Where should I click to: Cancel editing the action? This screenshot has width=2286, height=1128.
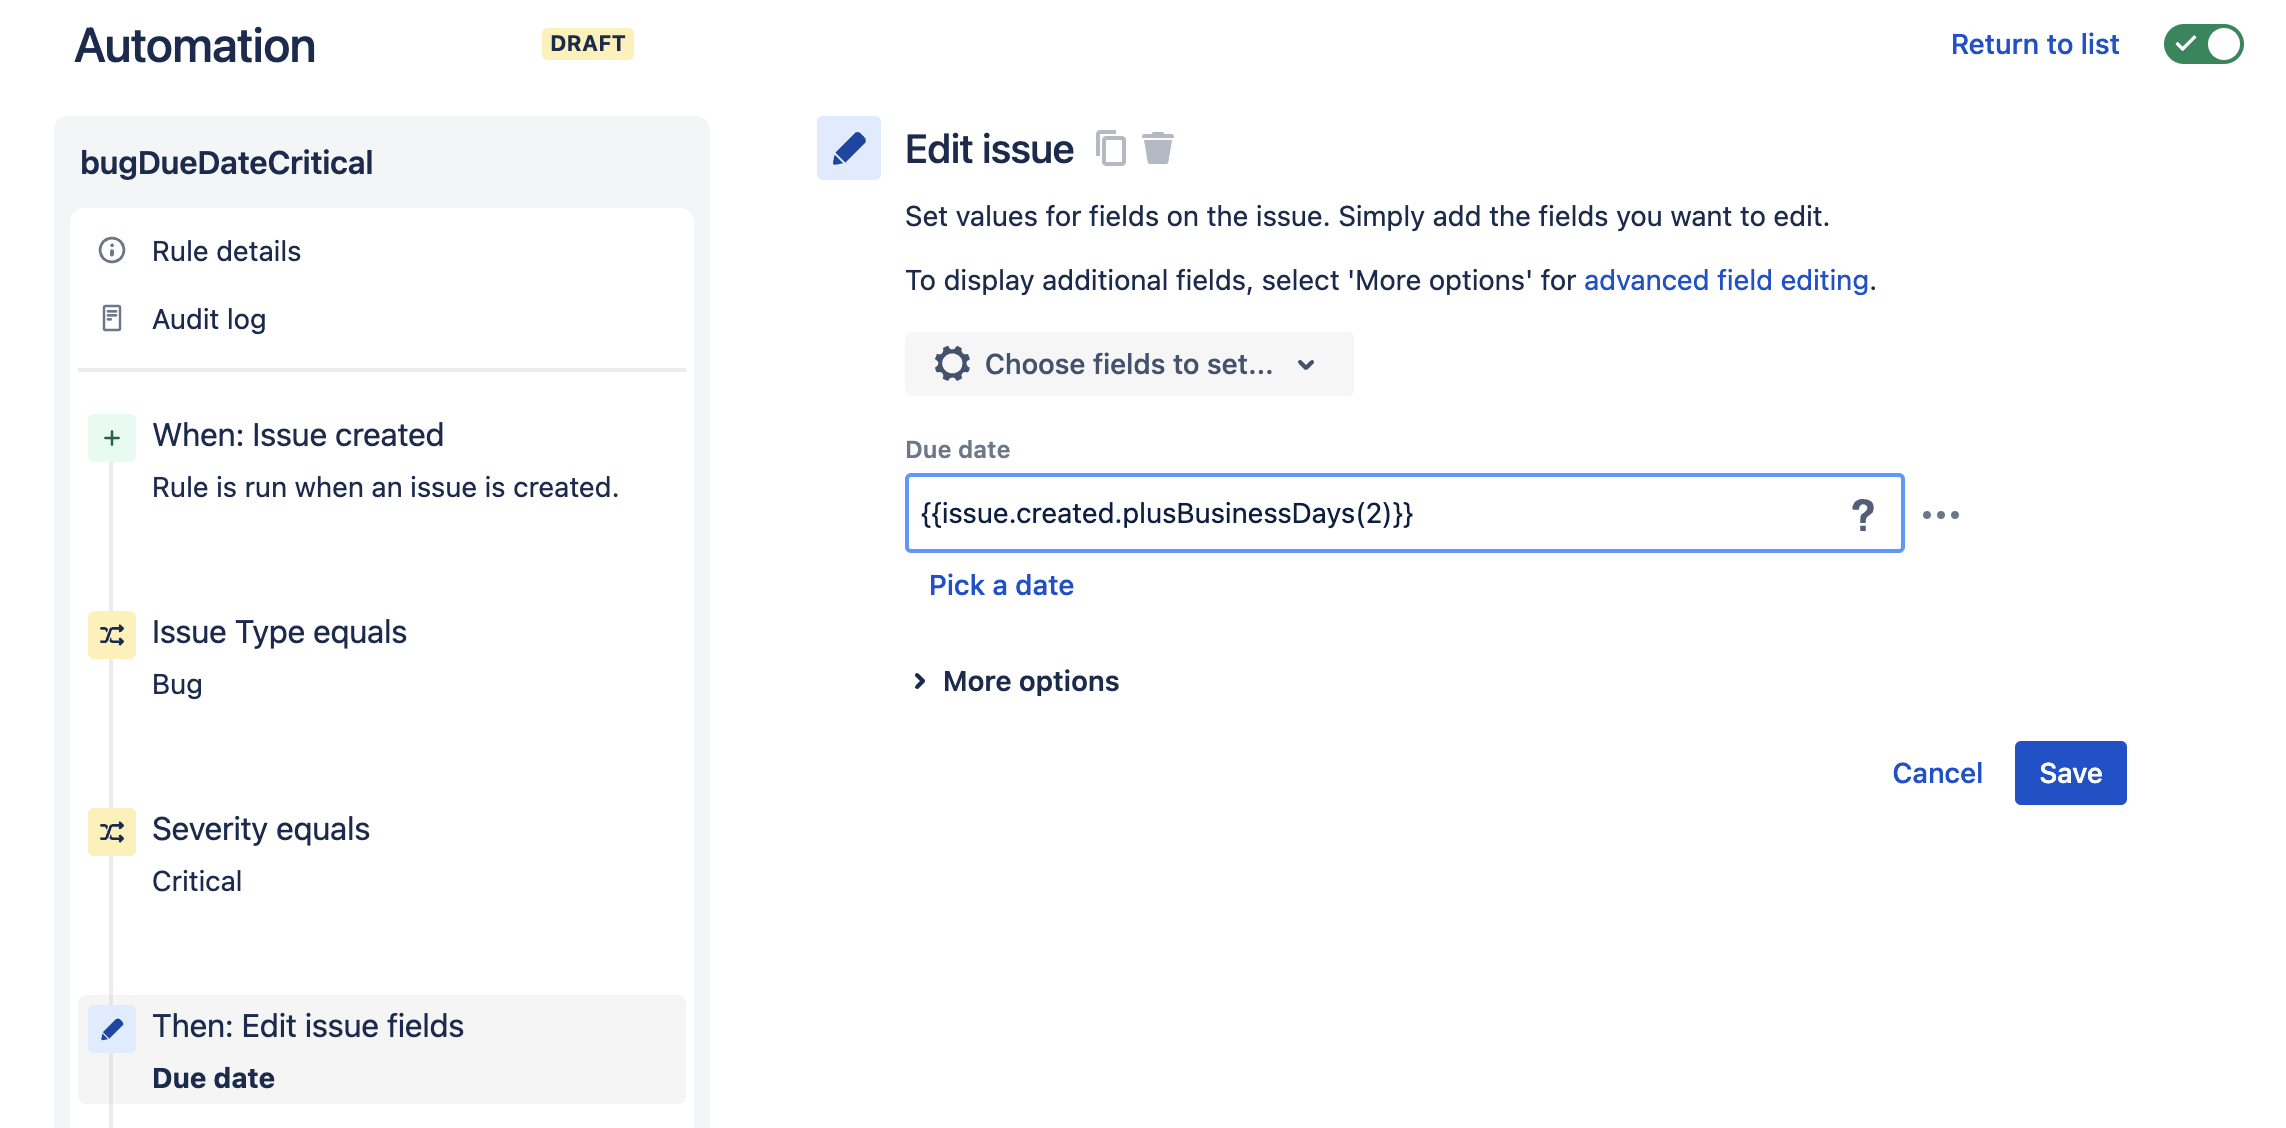click(1937, 773)
